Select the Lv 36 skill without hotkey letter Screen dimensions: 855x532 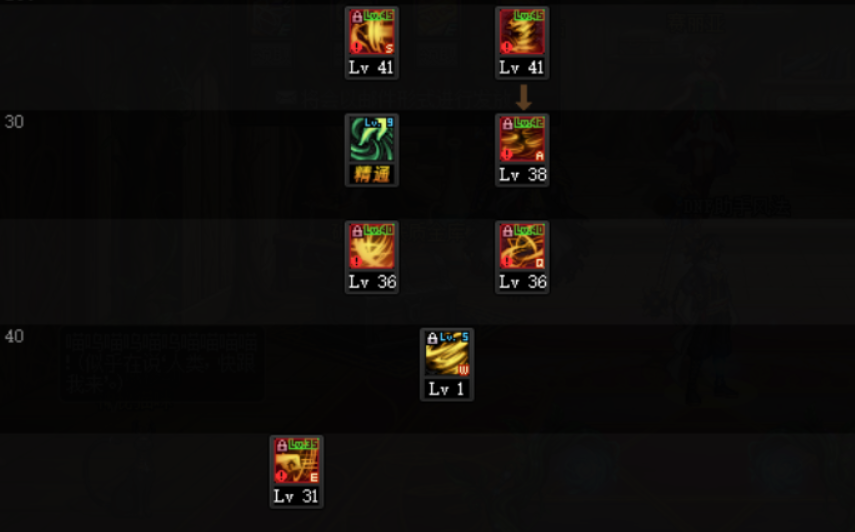[x=372, y=257]
